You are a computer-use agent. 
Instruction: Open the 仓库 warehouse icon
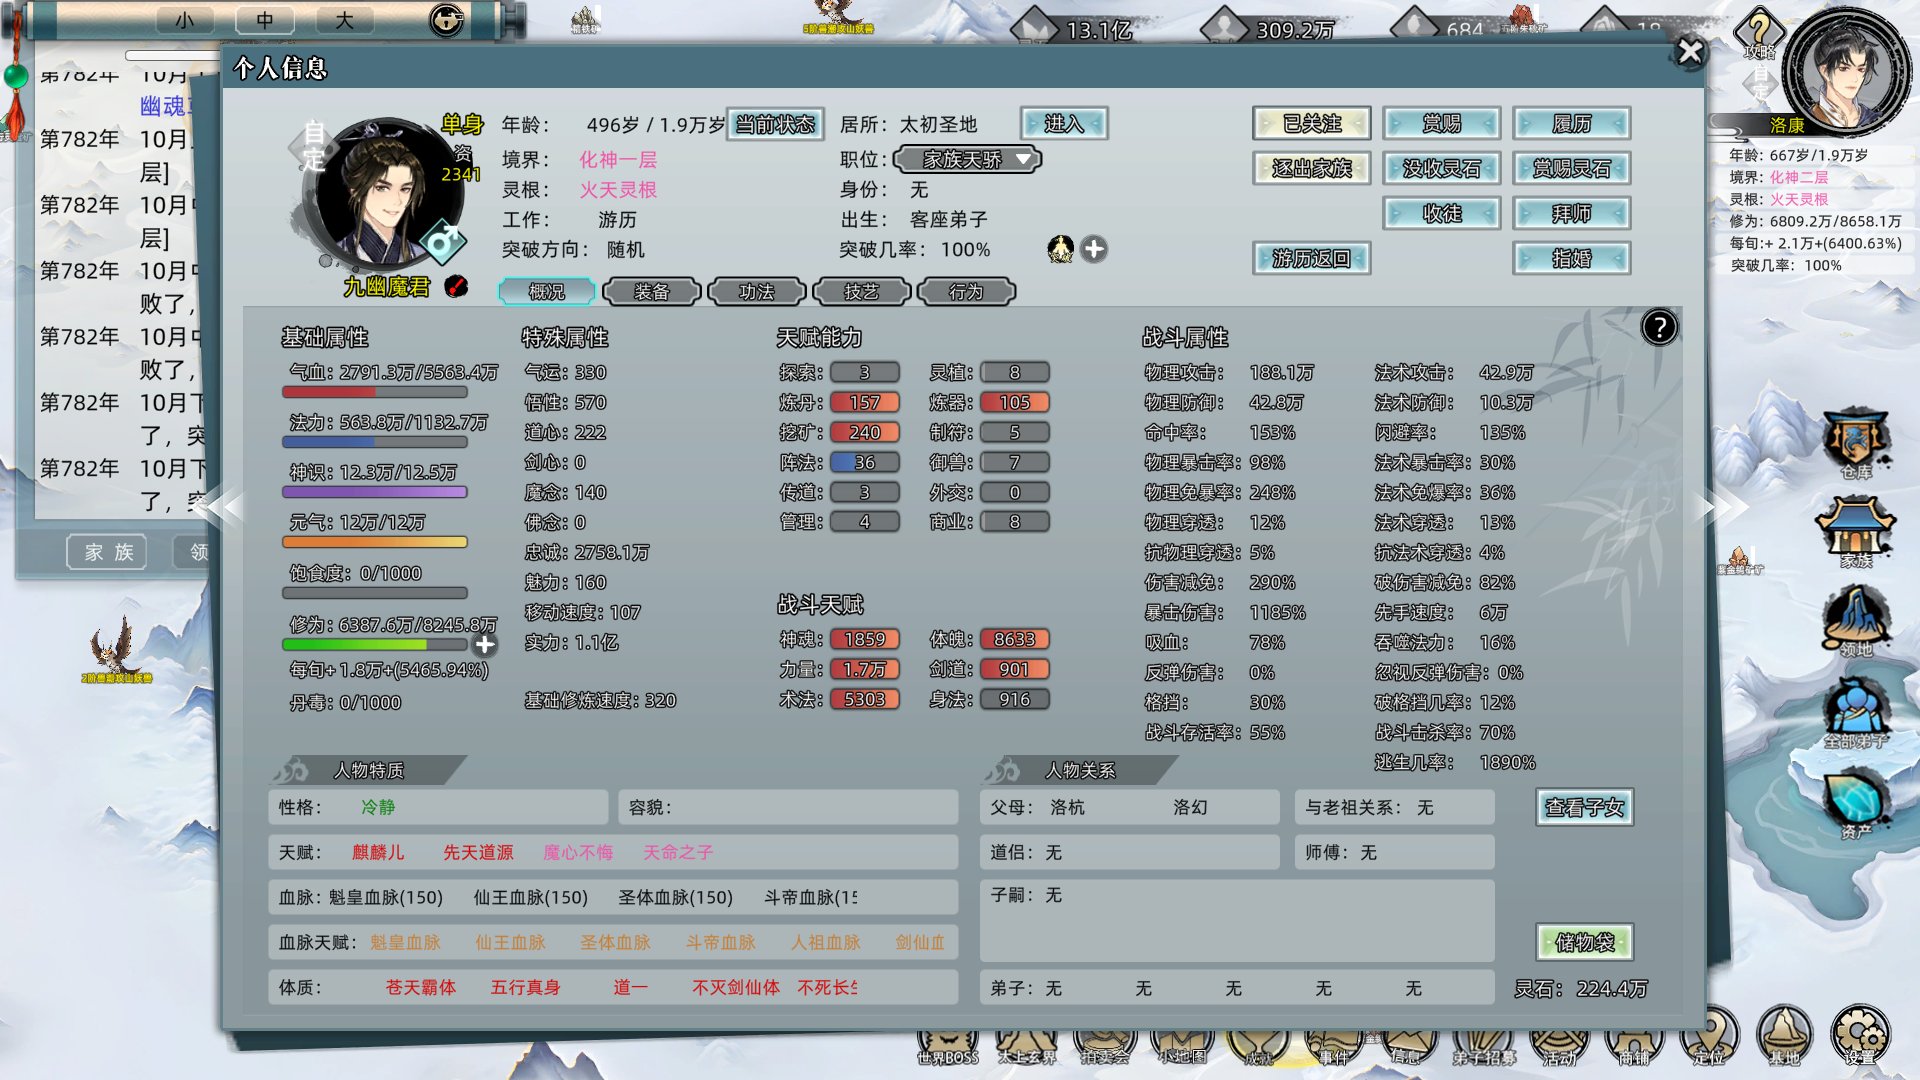click(x=1856, y=444)
